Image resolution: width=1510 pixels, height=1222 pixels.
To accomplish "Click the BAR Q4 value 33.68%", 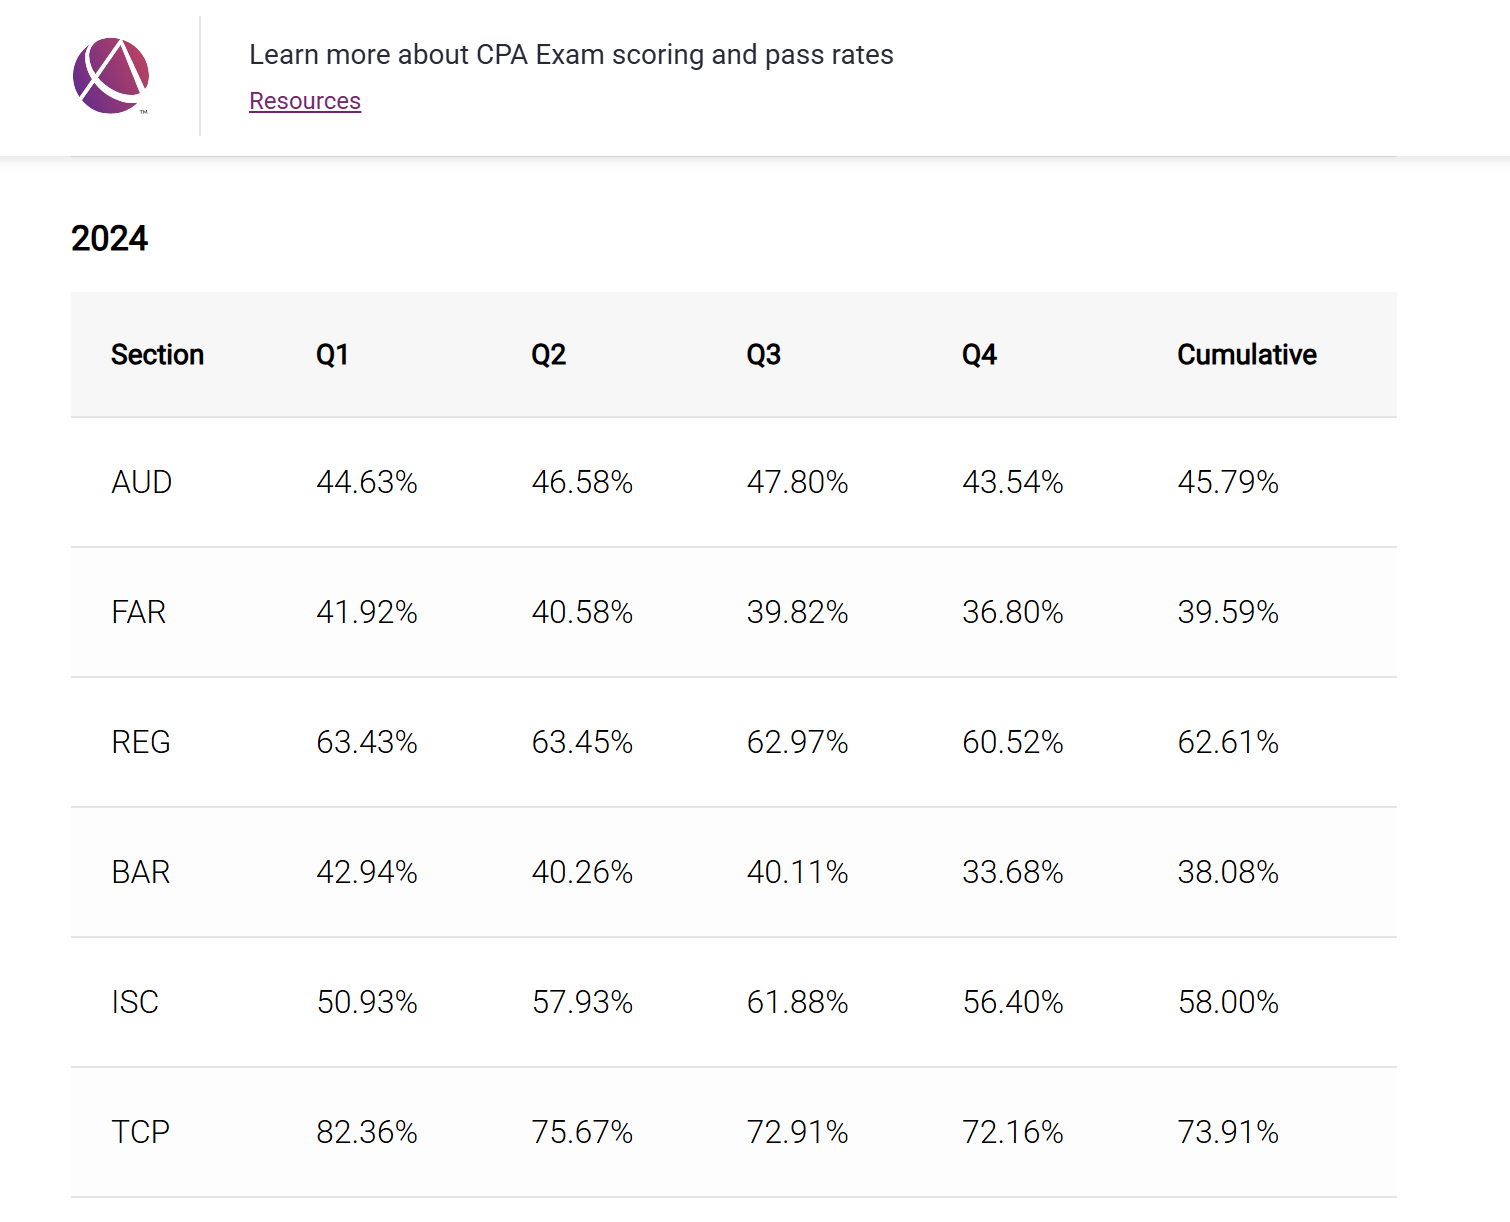I will [1012, 872].
